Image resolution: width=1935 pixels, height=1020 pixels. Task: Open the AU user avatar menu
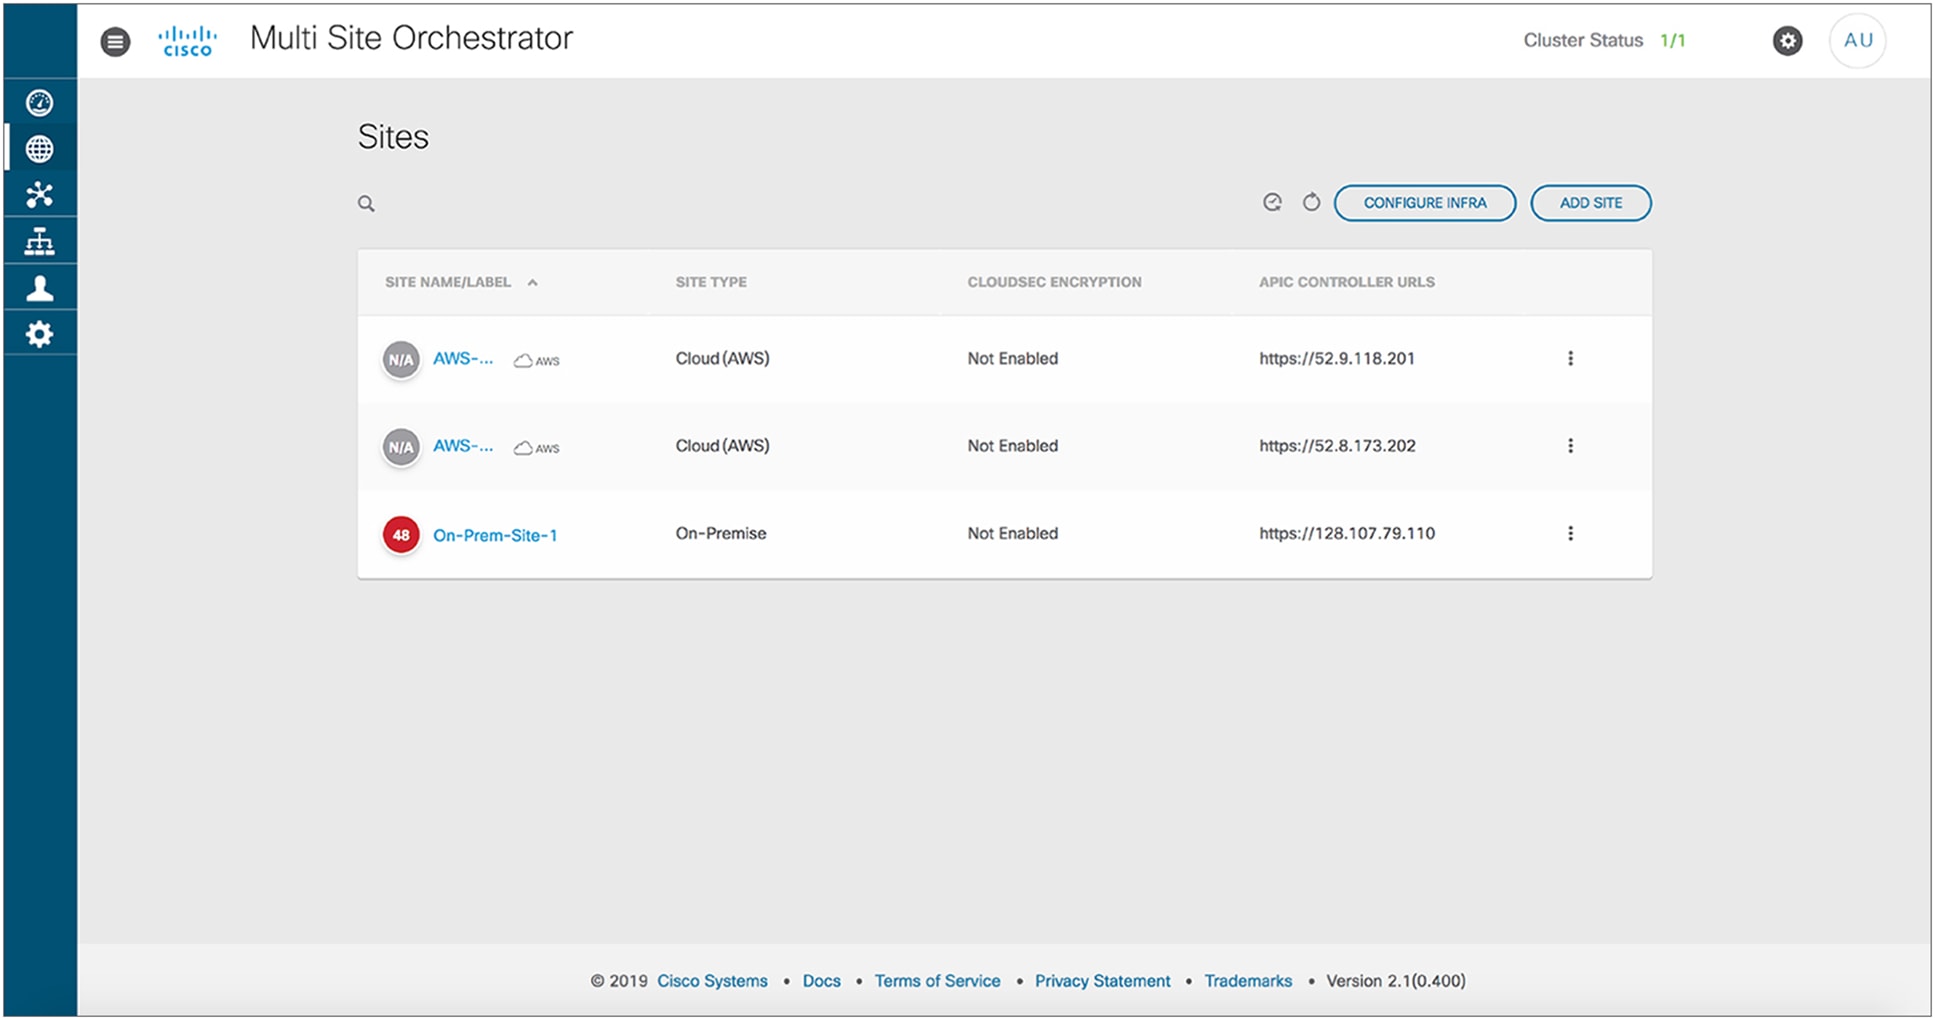coord(1858,41)
